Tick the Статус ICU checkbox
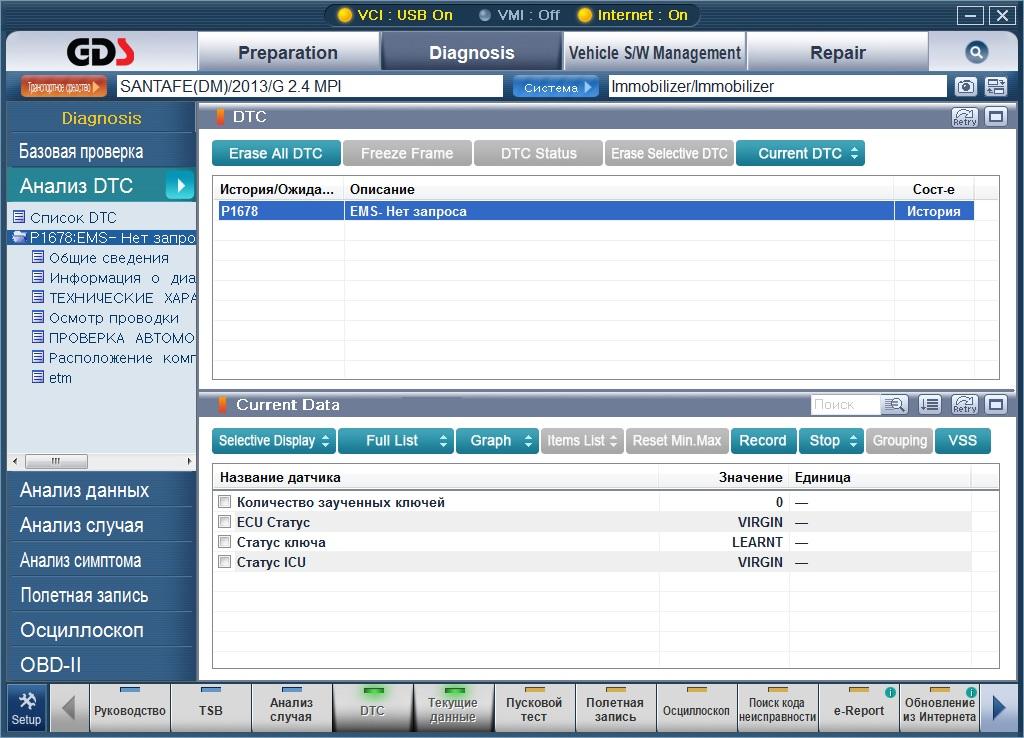The height and width of the screenshot is (738, 1024). (225, 562)
